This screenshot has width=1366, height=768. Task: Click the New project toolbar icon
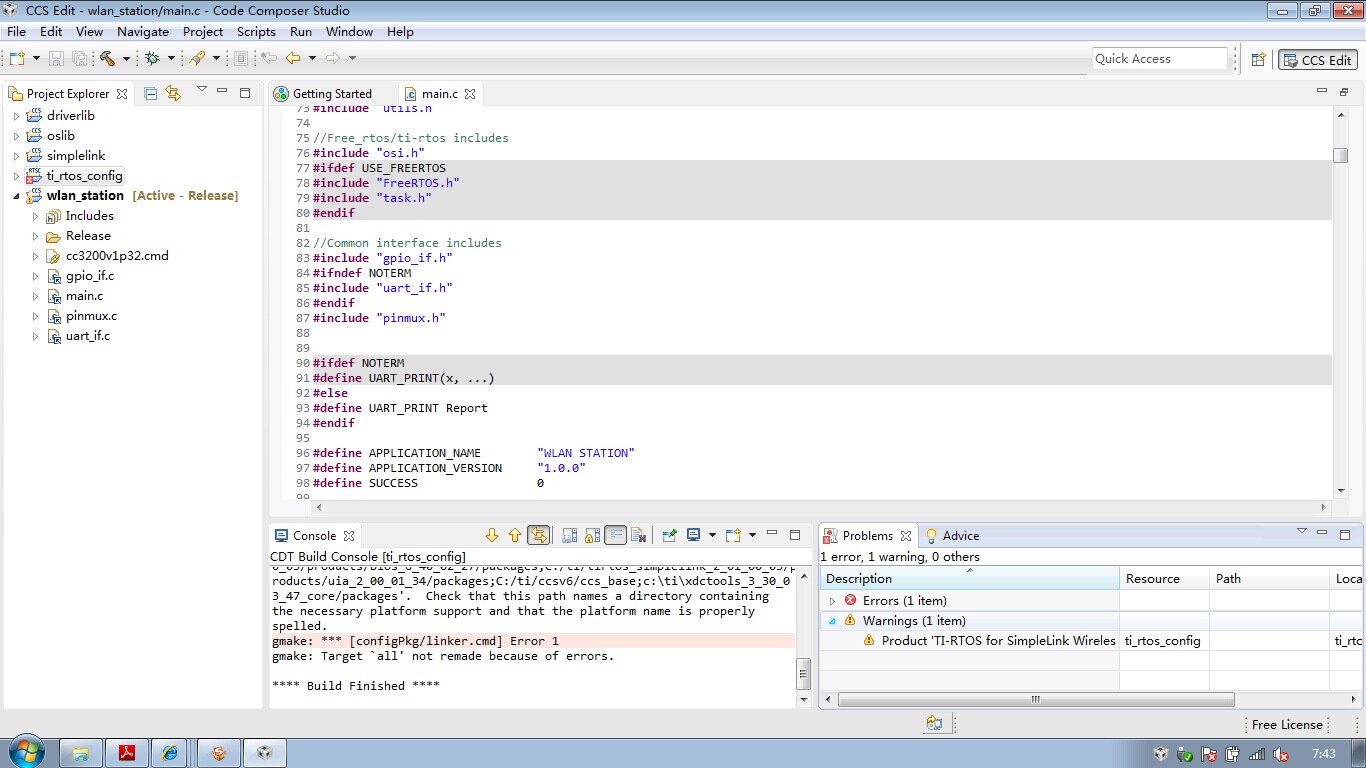tap(18, 59)
